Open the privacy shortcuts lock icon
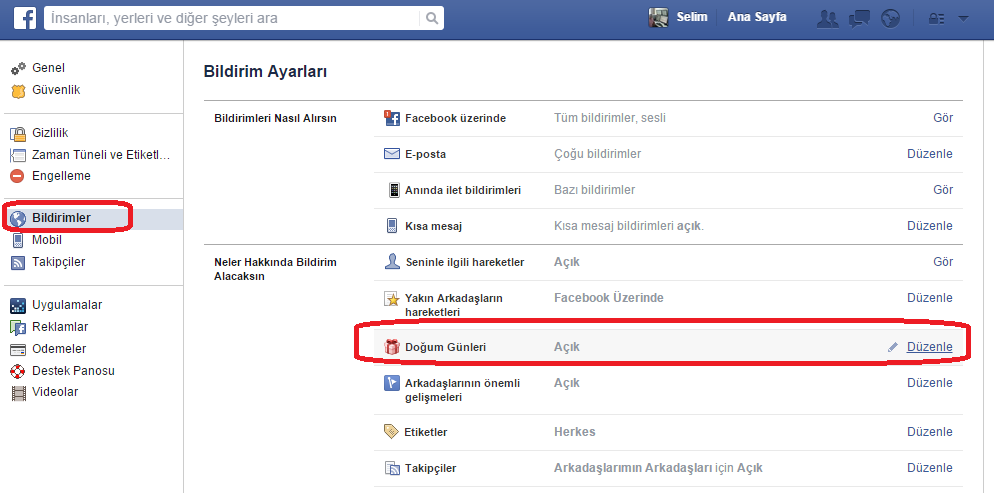994x493 pixels. (x=936, y=18)
